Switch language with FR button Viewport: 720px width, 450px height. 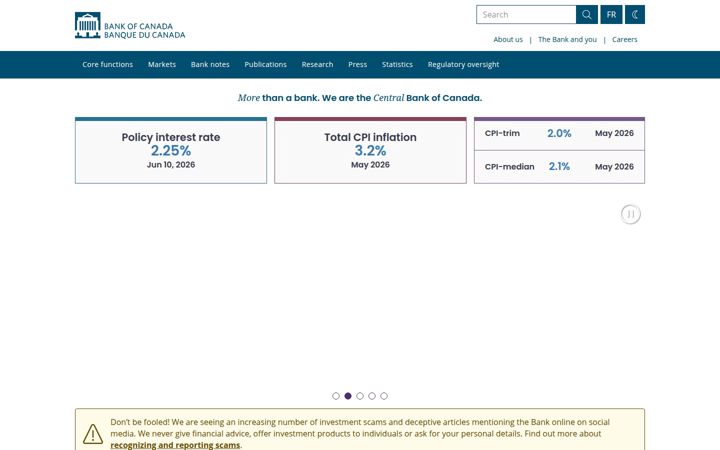coord(611,15)
